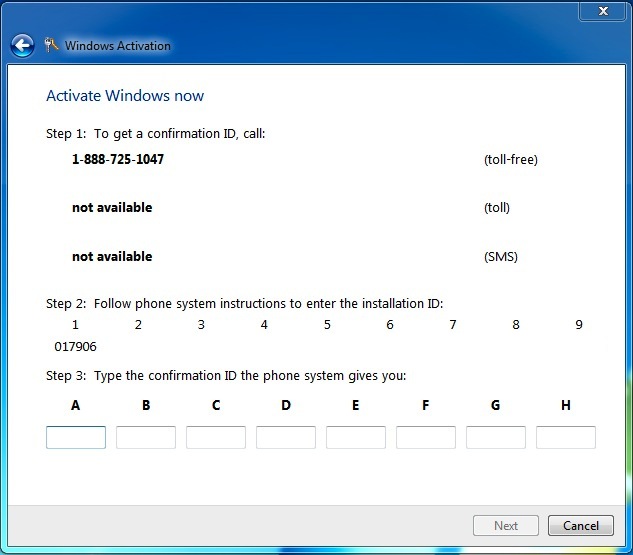Click the Cancel button
This screenshot has width=633, height=555.
click(581, 526)
